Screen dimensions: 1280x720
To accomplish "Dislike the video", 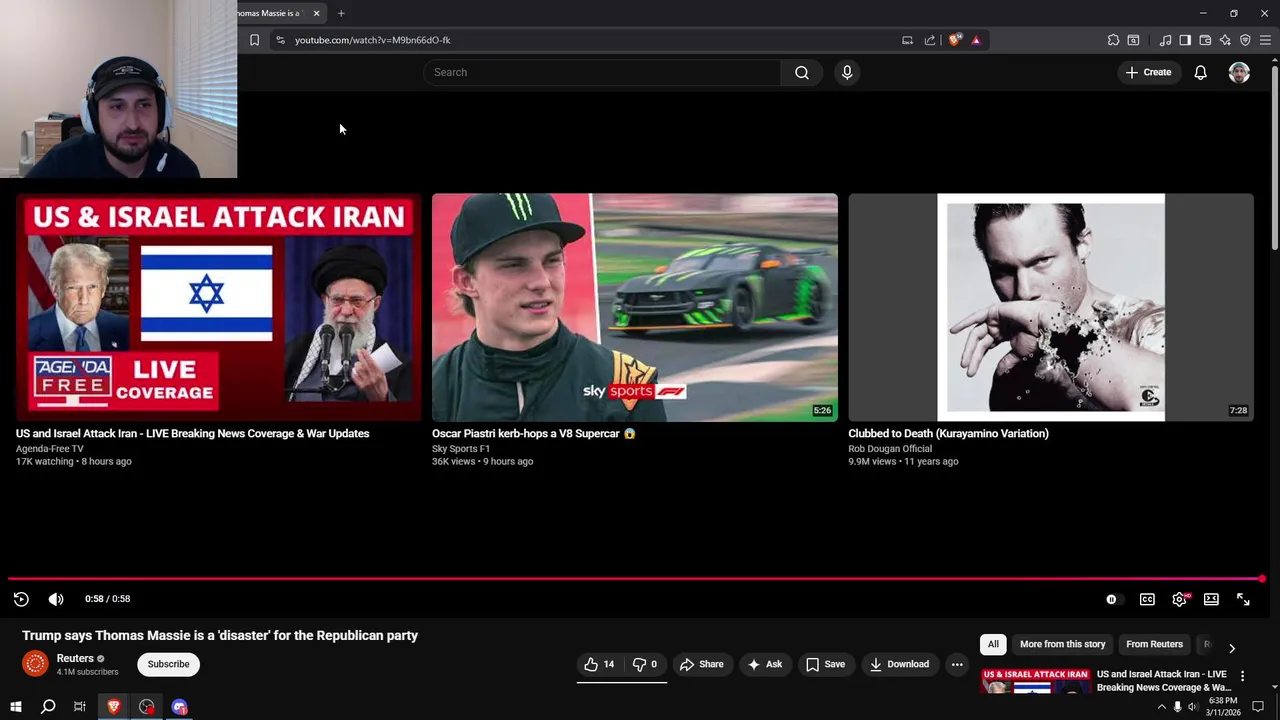I will tap(645, 664).
